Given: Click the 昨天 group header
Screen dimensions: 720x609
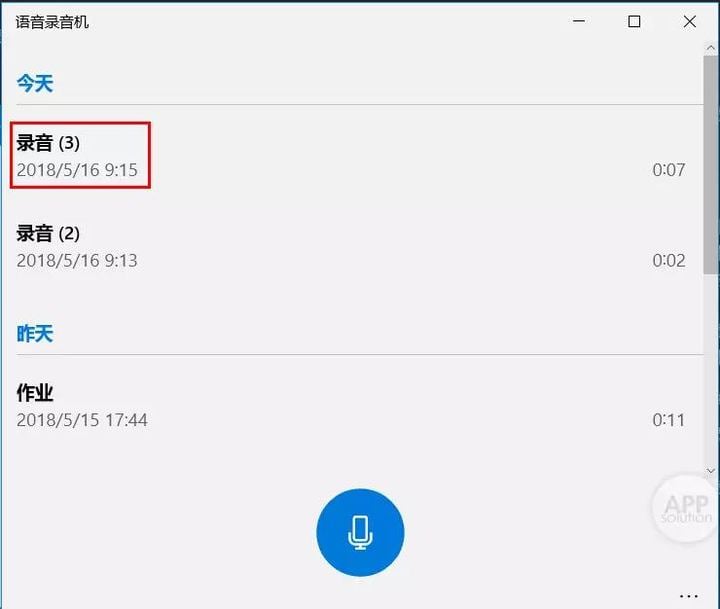Looking at the screenshot, I should 35,333.
